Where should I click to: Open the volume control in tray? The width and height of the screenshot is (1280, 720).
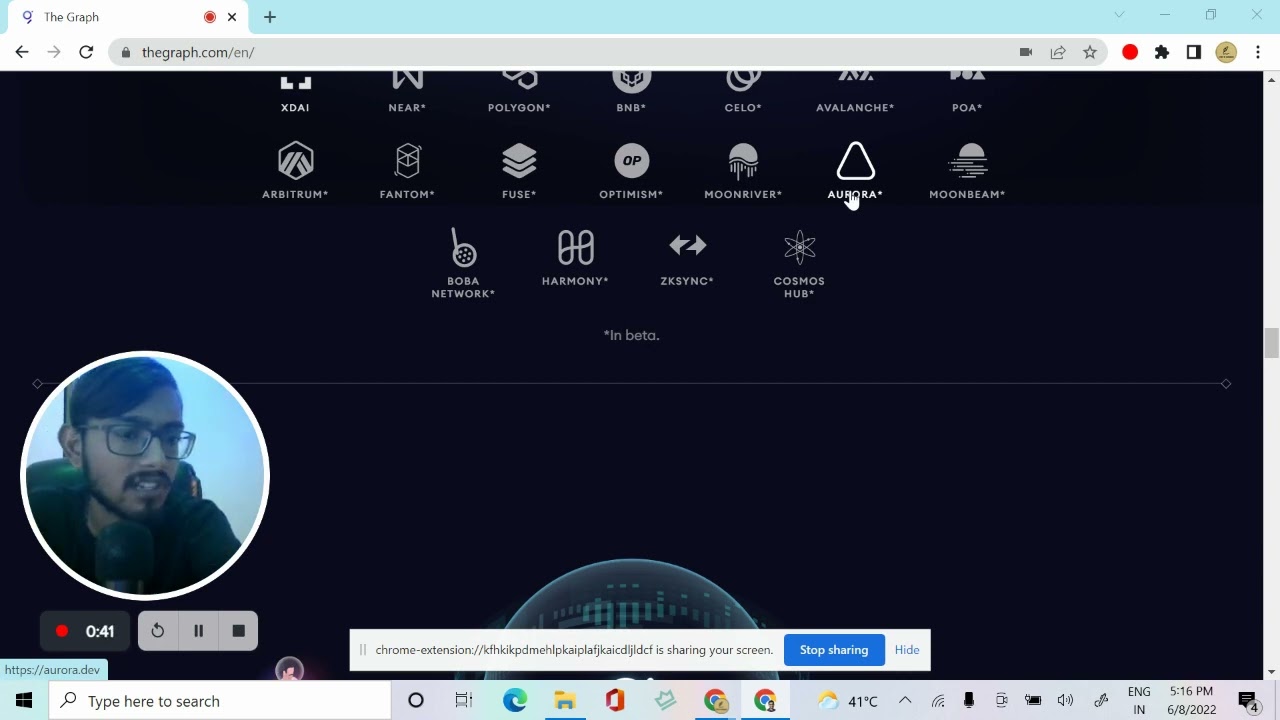[x=1065, y=700]
